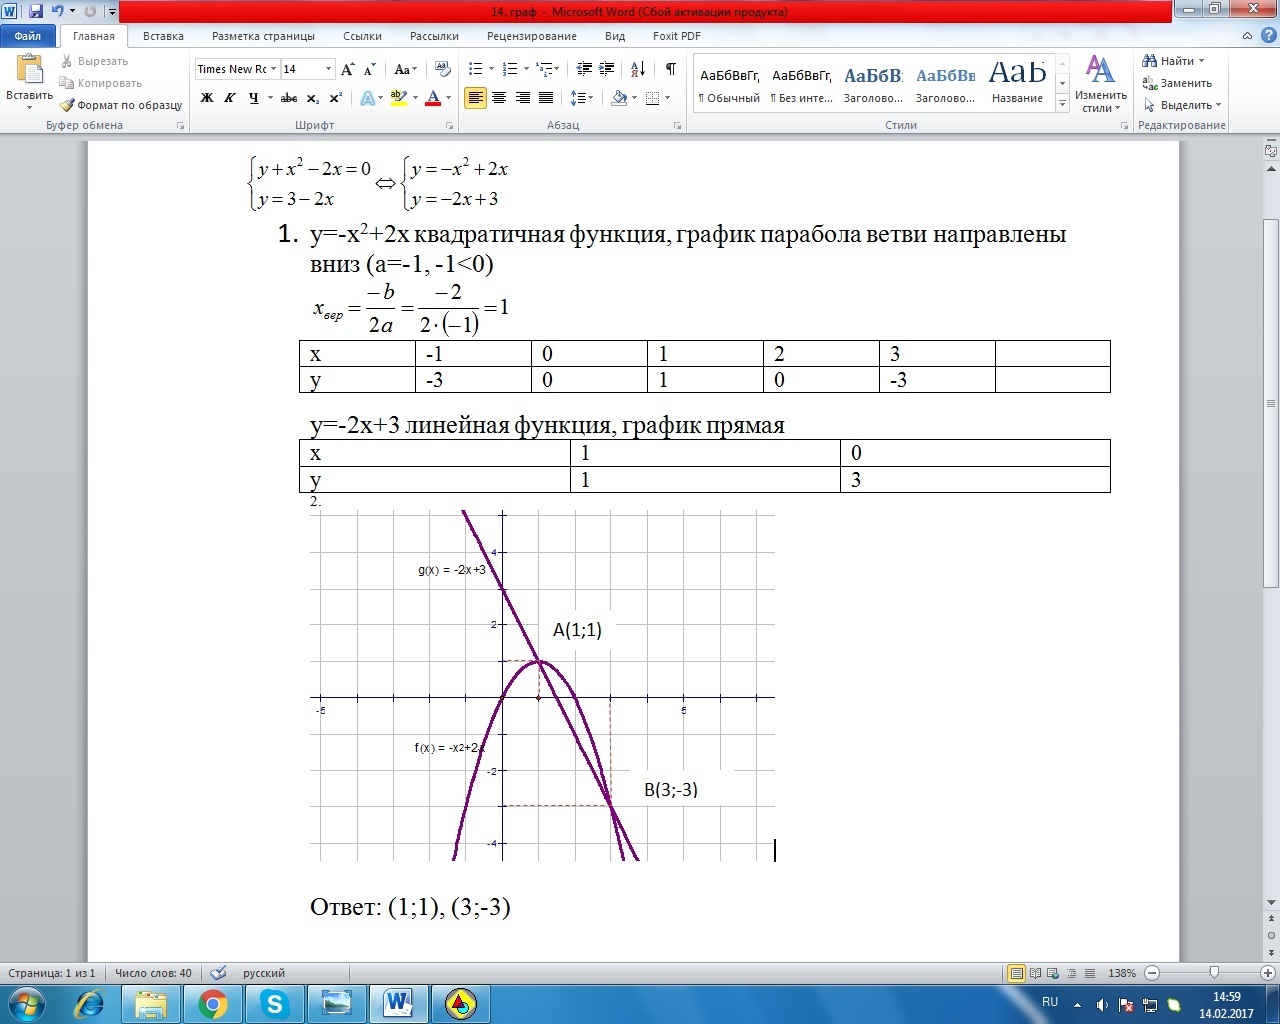Click the Format Painter (Формат по образцу) button
This screenshot has width=1280, height=1024.
[121, 105]
